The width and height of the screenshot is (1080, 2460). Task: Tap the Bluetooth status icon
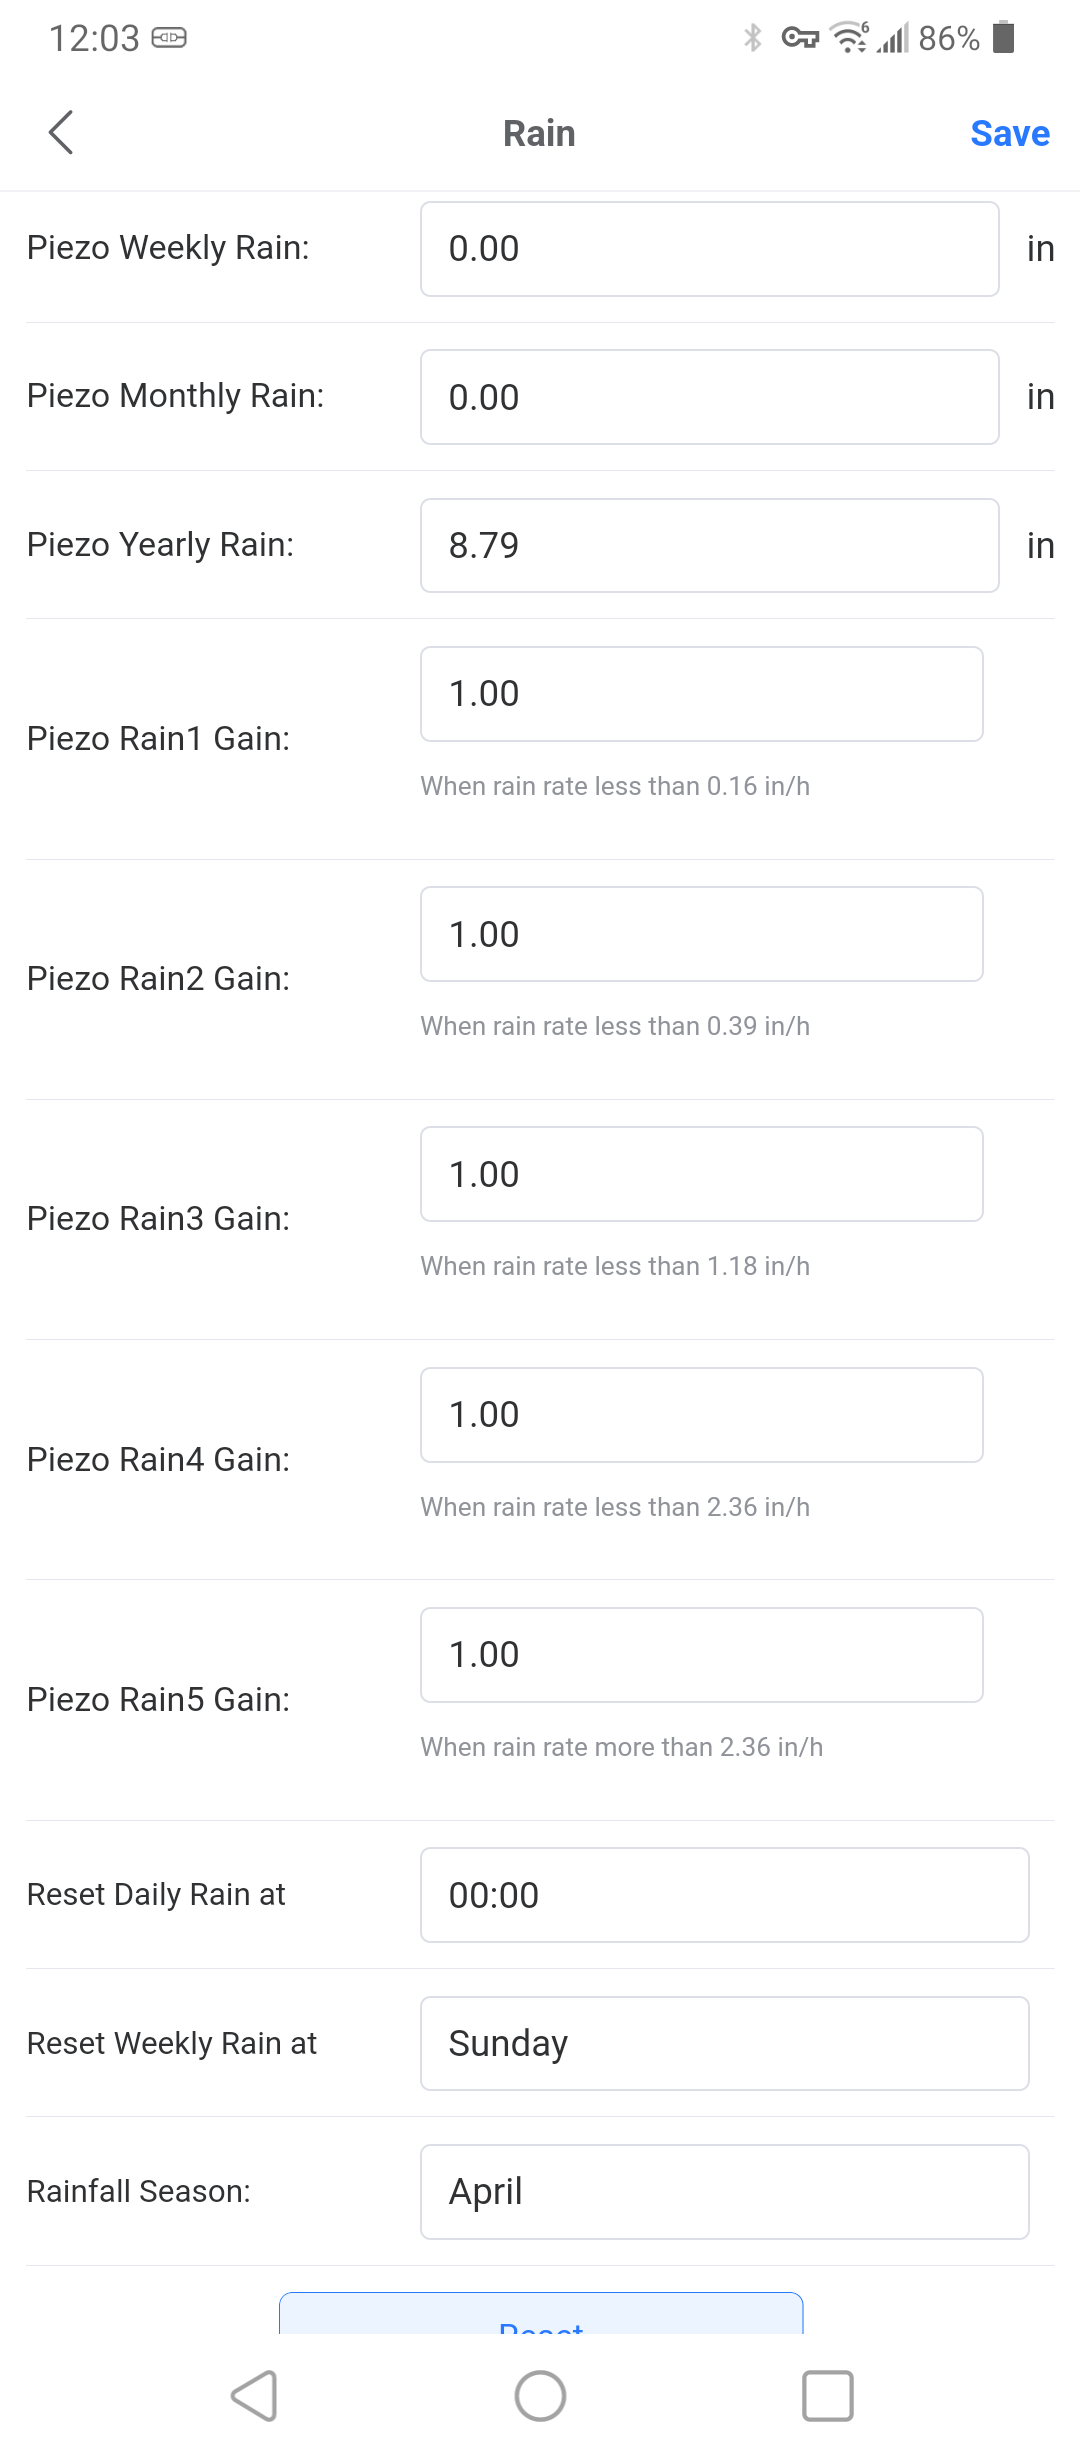pos(753,38)
